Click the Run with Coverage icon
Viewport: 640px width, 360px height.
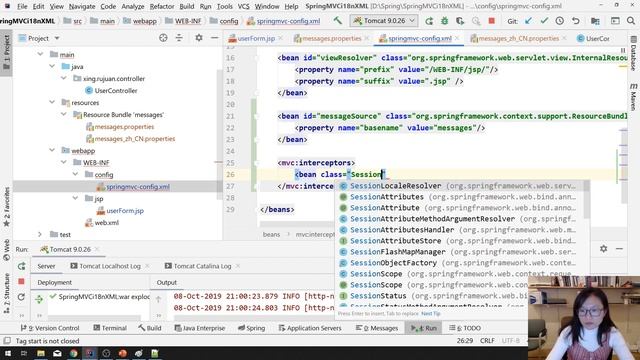click(460, 21)
